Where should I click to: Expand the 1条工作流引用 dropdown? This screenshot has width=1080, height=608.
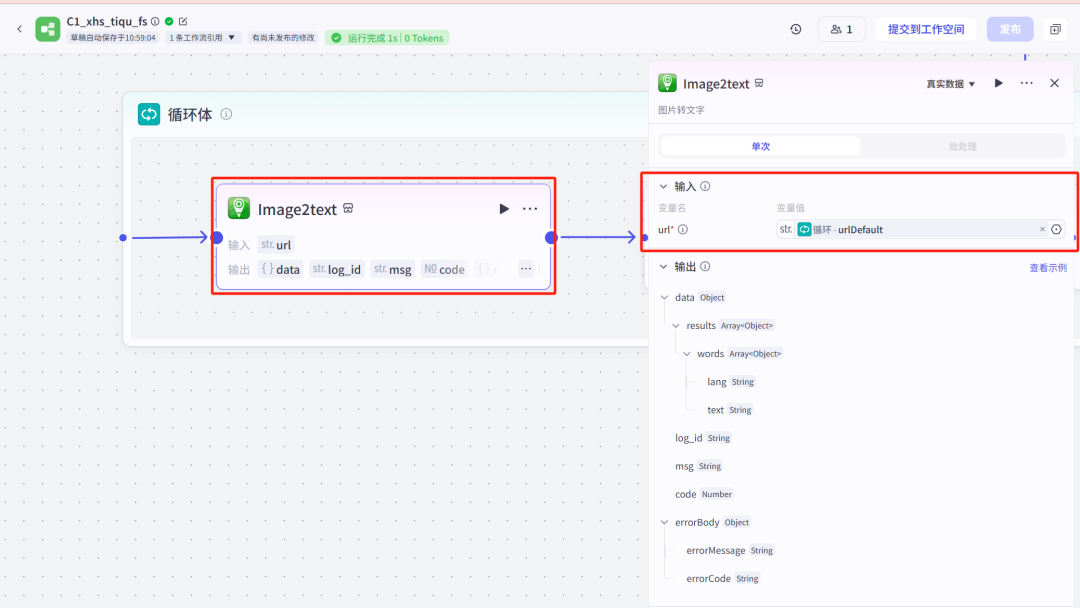[202, 38]
